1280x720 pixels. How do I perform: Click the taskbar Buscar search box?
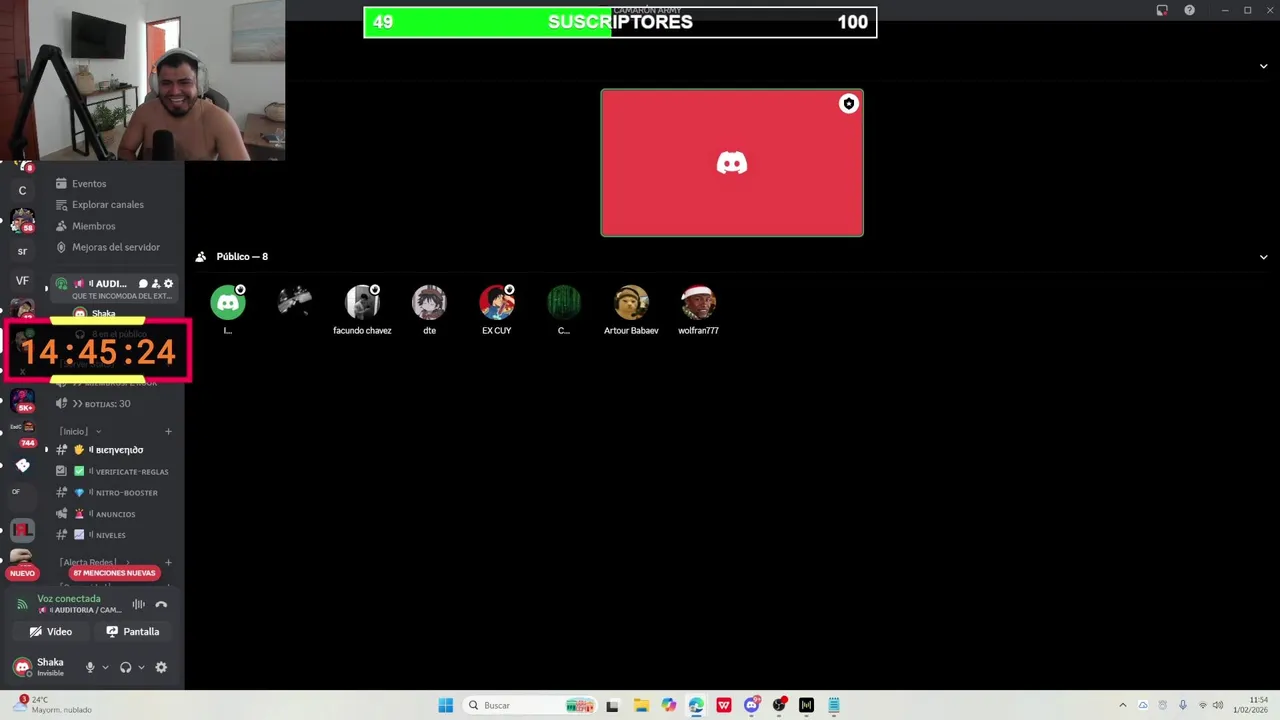click(531, 705)
